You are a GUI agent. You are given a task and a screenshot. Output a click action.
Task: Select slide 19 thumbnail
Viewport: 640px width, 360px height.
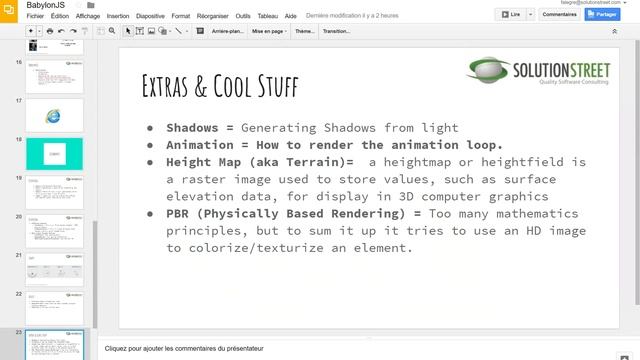coord(55,193)
